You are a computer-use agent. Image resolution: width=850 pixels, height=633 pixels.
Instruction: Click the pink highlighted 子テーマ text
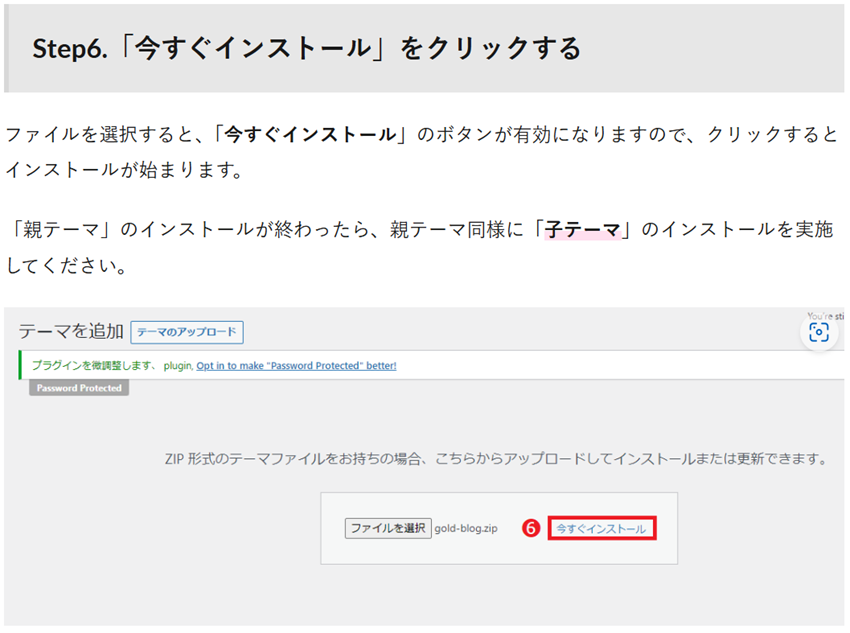[x=582, y=230]
